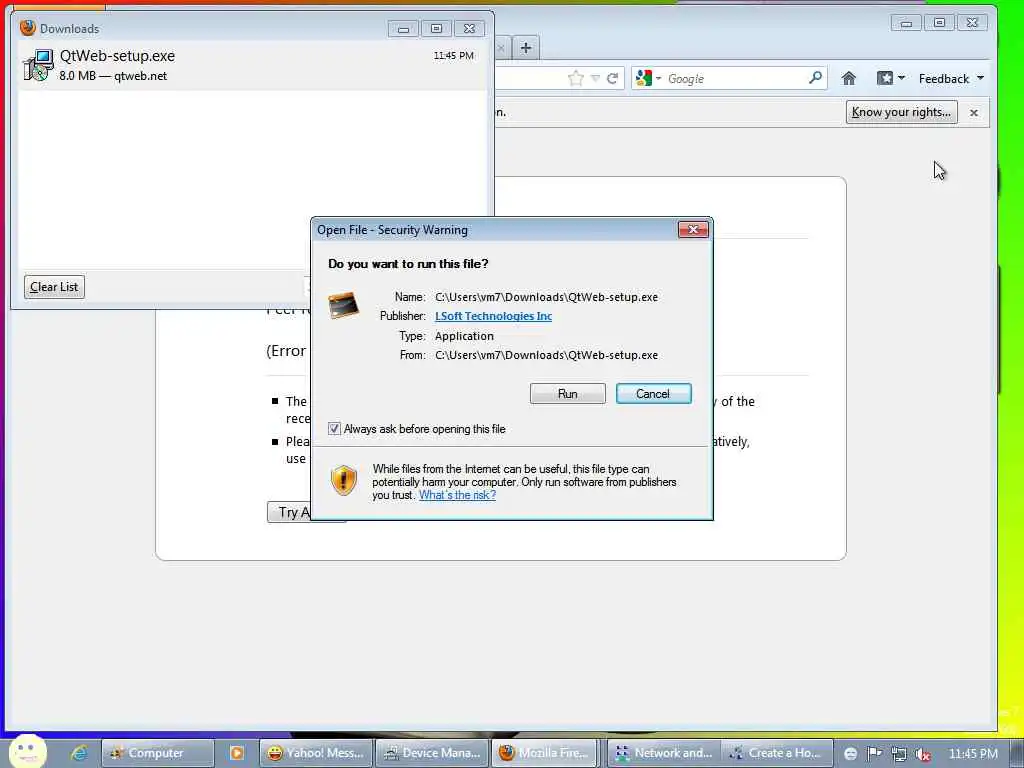Open the URL history dropdown arrow
This screenshot has height=768, width=1024.
595,79
